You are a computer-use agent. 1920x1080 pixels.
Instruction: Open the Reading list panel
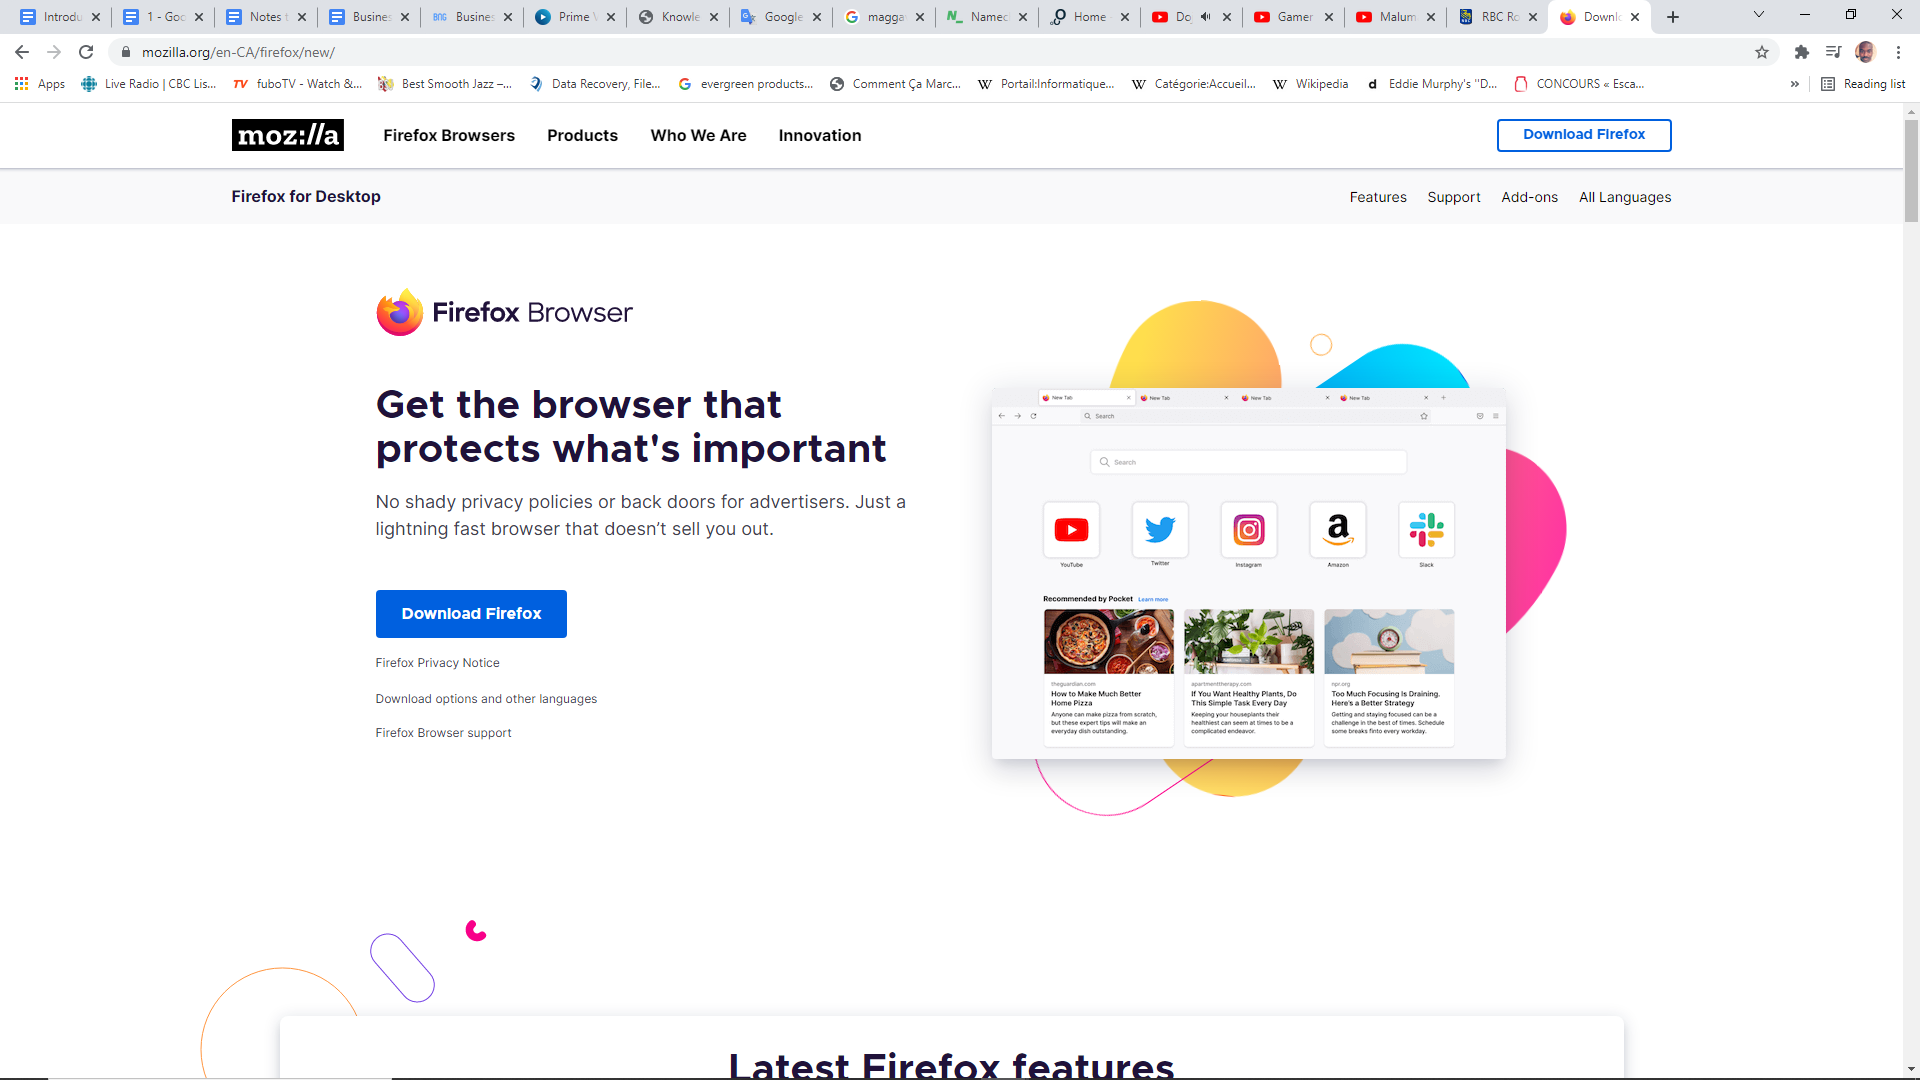1863,84
